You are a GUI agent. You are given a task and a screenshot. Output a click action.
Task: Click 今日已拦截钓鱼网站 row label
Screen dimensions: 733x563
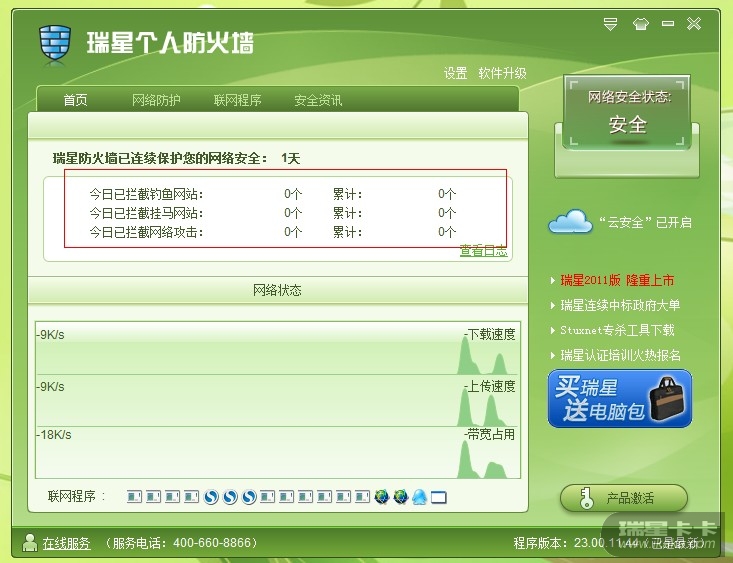[x=146, y=194]
